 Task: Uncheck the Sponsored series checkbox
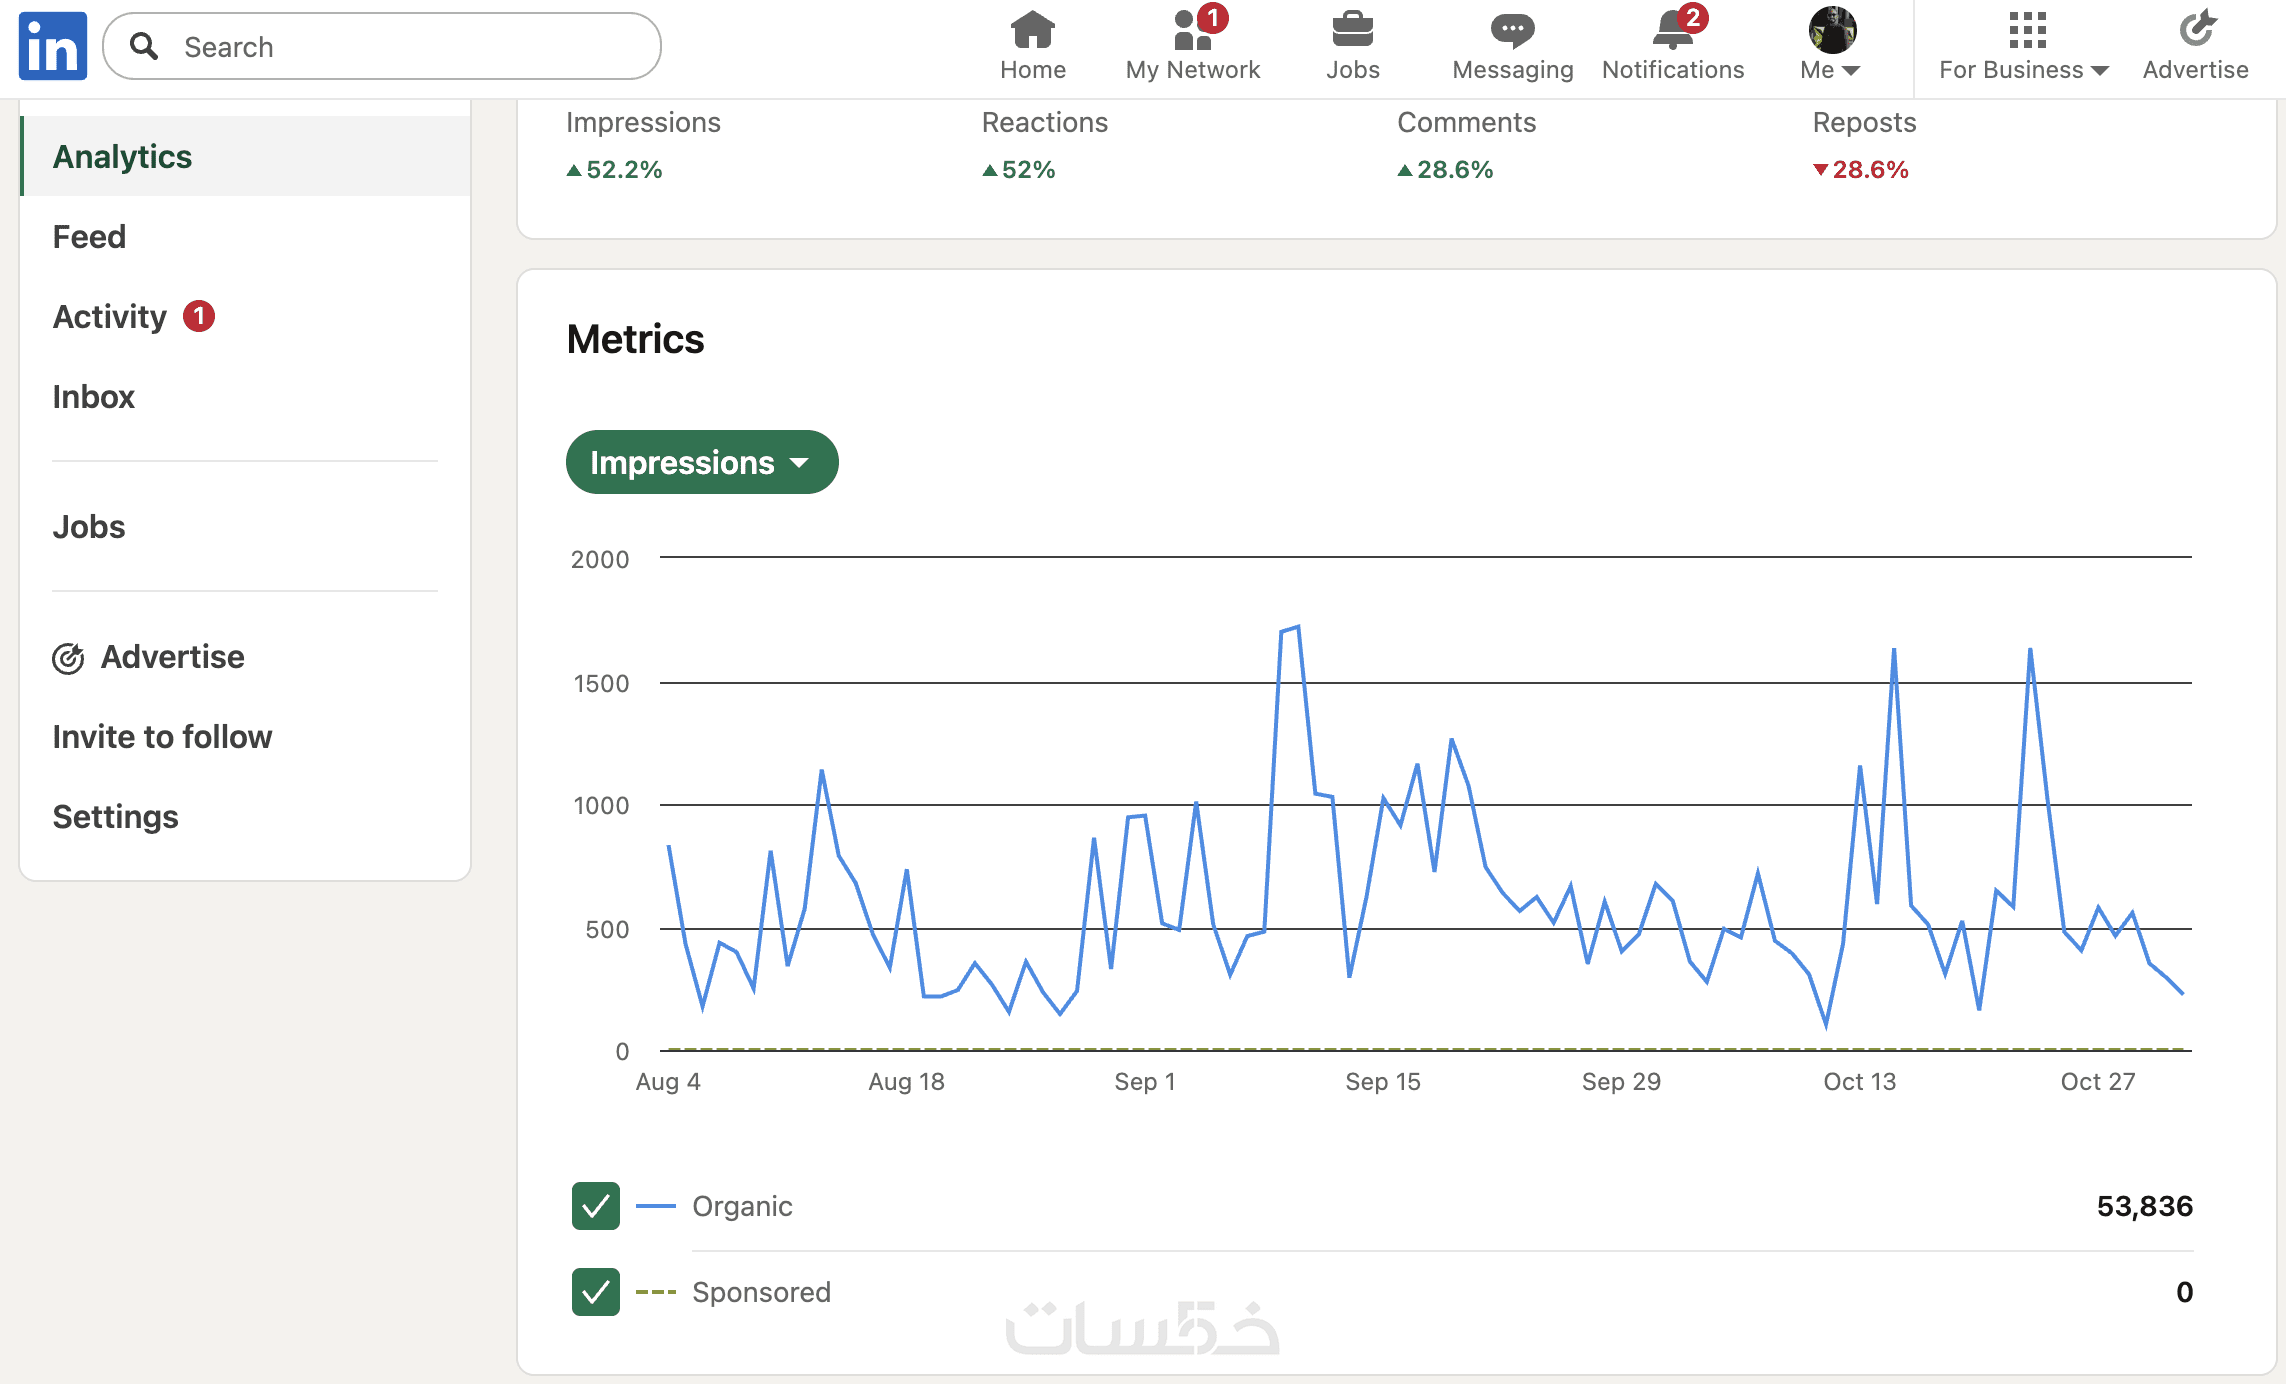tap(595, 1292)
